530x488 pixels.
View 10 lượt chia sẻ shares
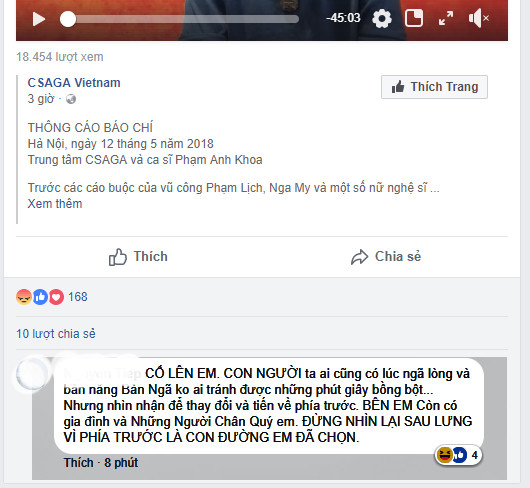56,334
